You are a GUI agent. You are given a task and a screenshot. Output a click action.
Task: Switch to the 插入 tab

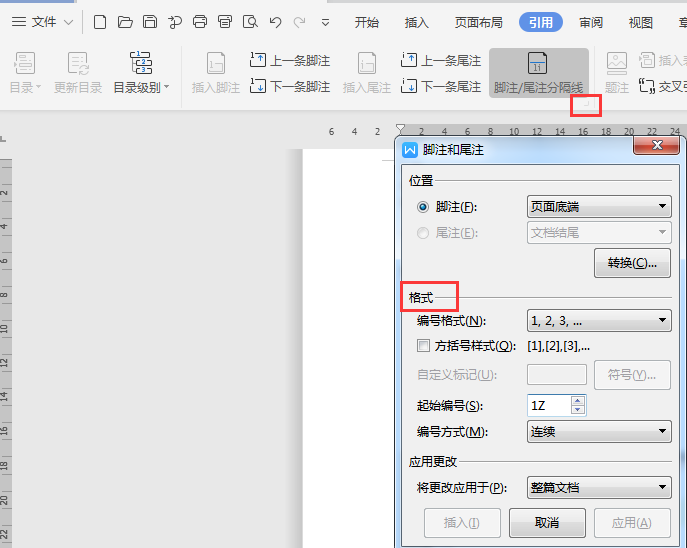pyautogui.click(x=417, y=22)
